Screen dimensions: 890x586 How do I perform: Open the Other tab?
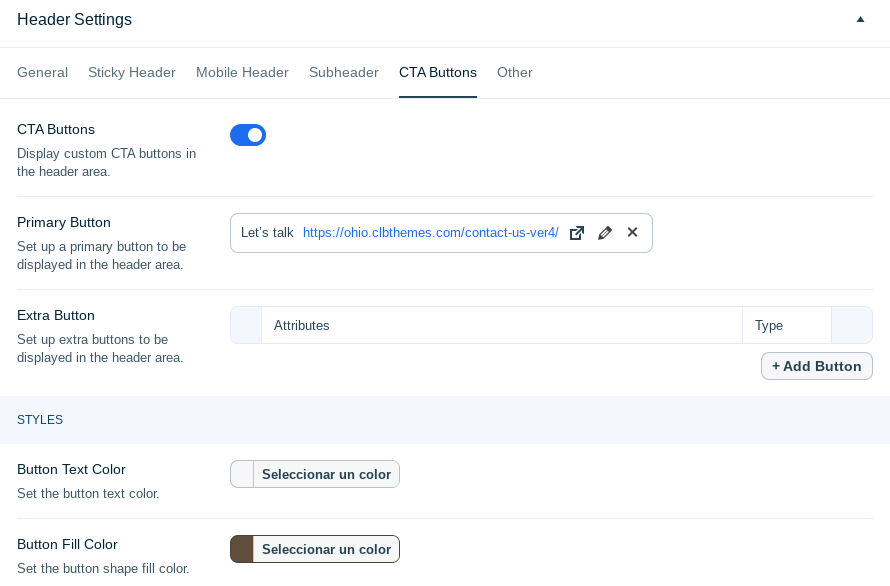coord(515,73)
